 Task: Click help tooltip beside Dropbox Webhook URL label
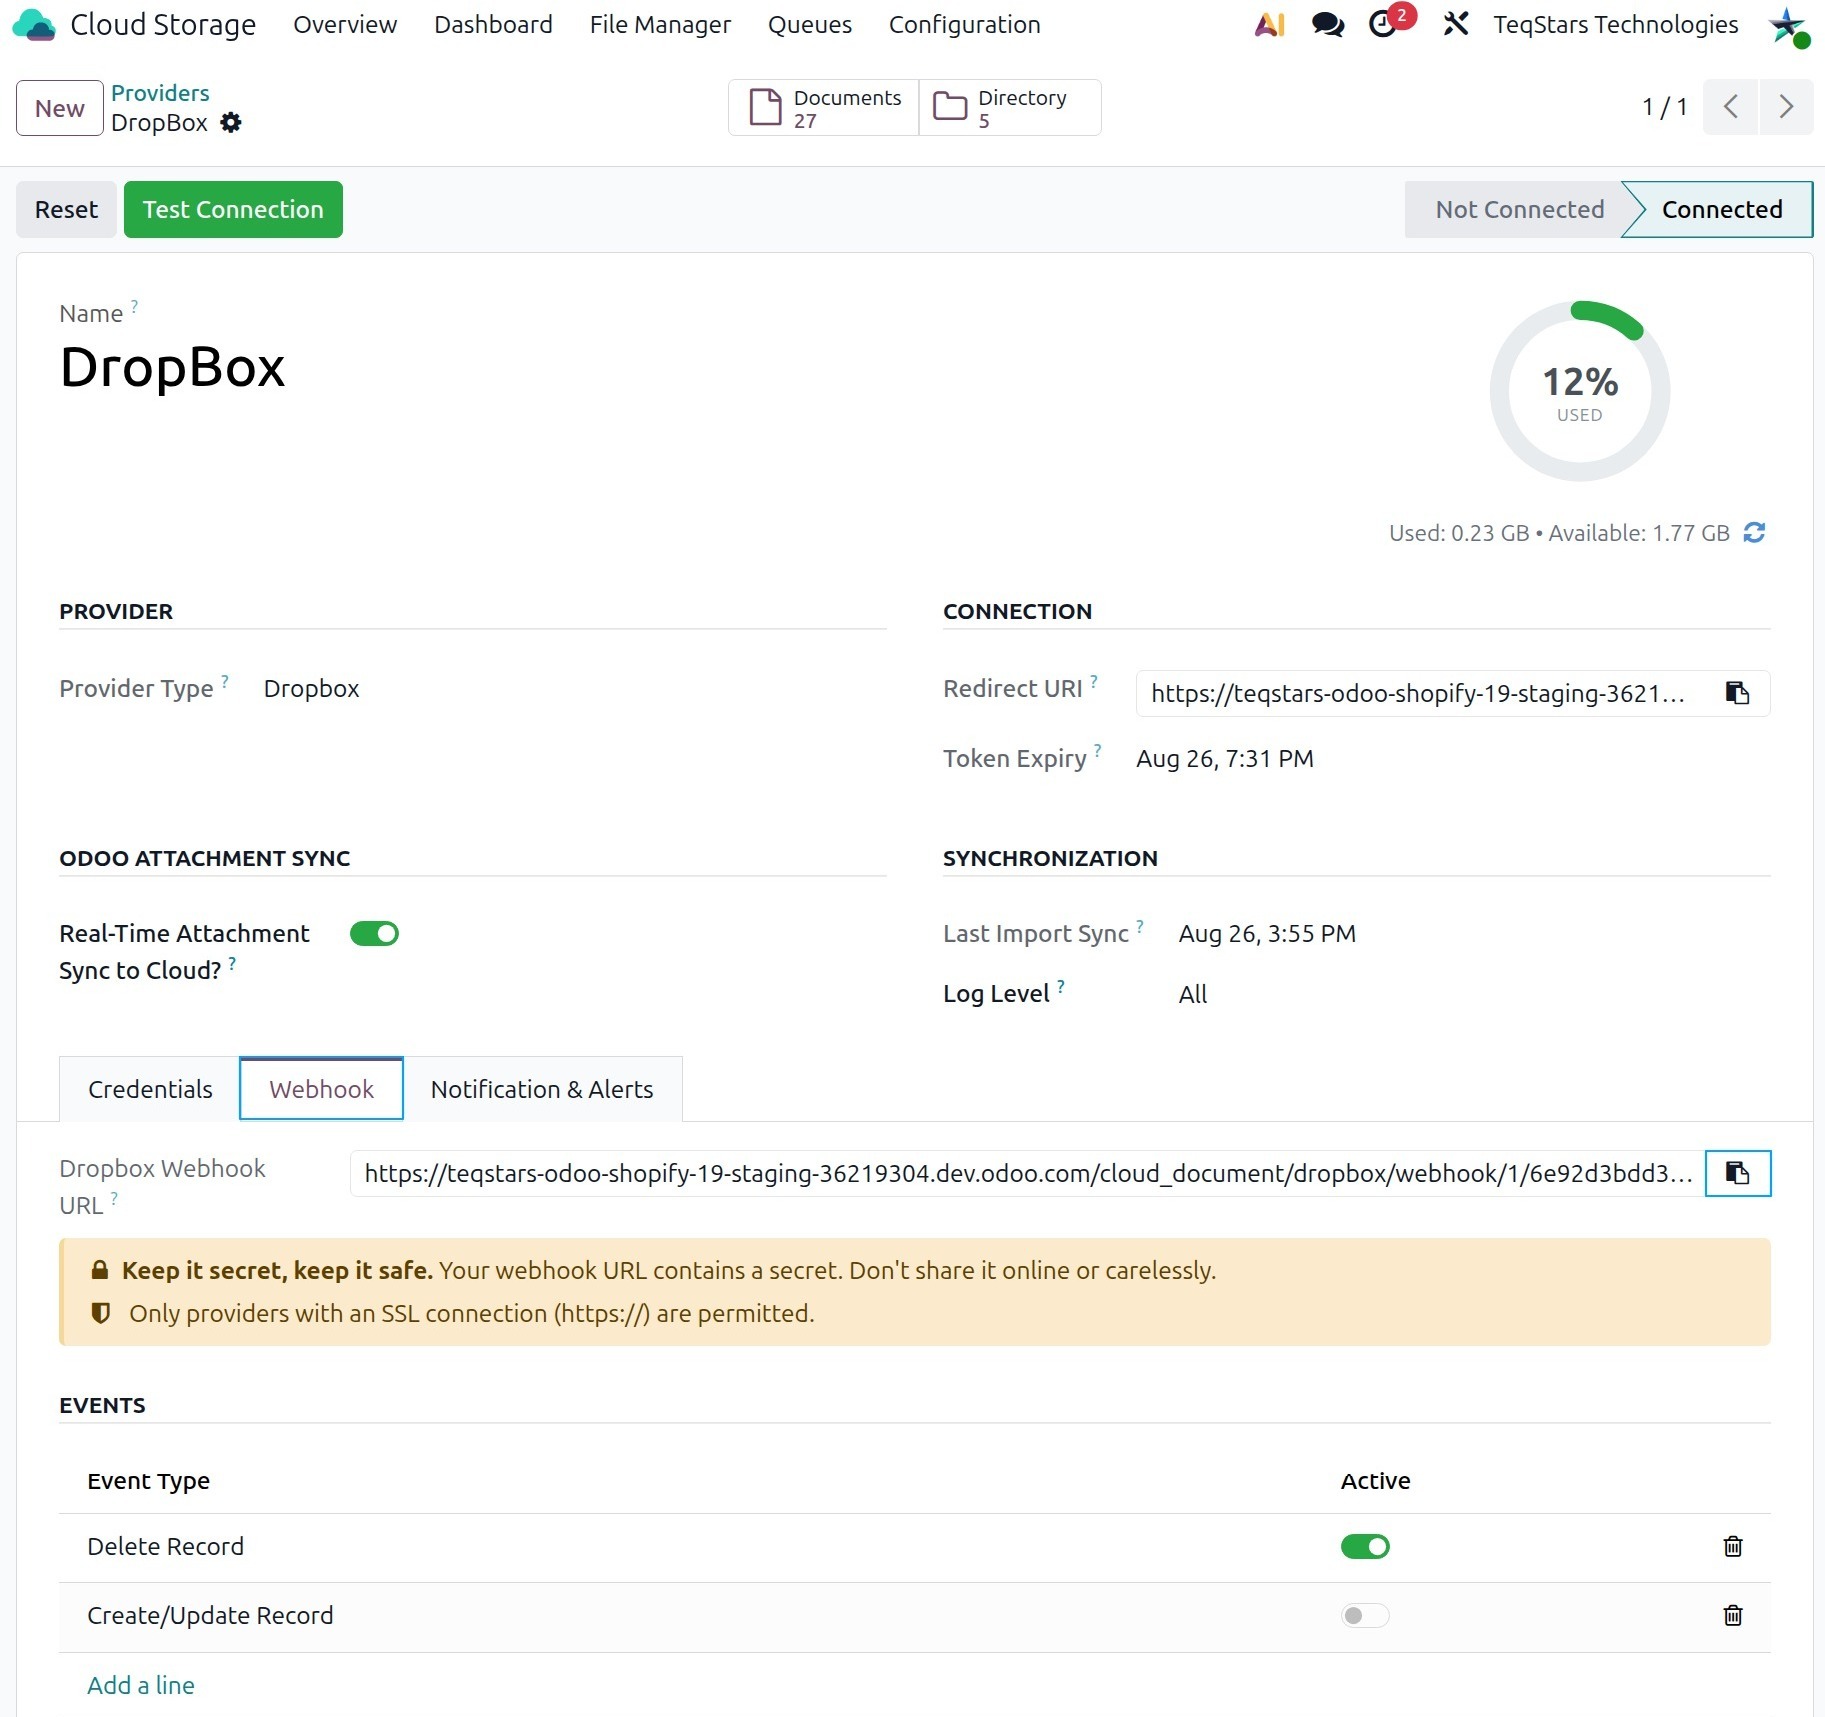[114, 1197]
